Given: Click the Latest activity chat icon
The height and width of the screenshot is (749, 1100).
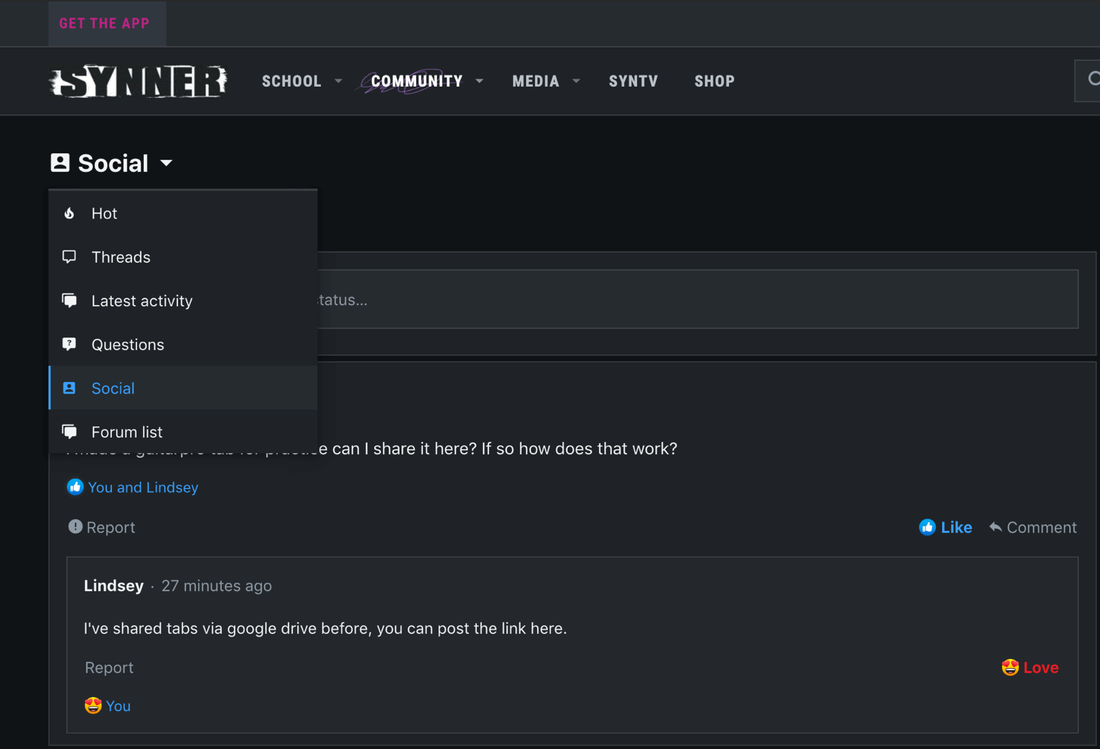Looking at the screenshot, I should (68, 300).
